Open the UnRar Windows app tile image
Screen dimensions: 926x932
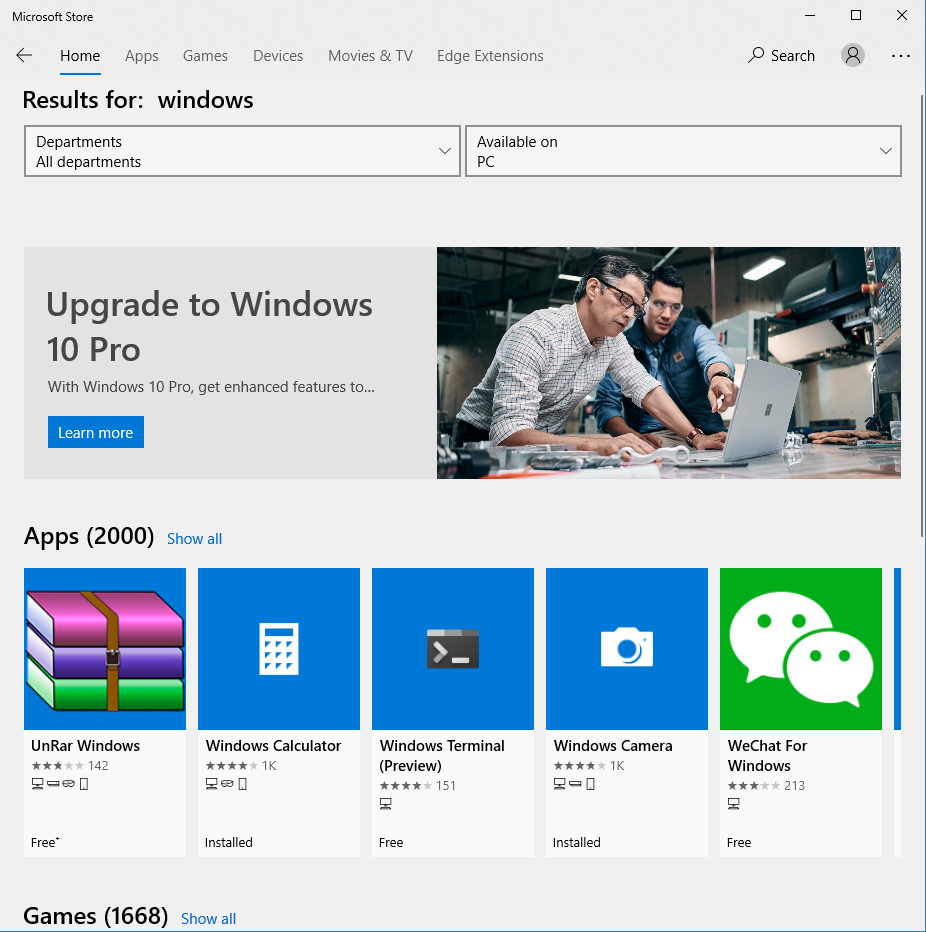(105, 648)
